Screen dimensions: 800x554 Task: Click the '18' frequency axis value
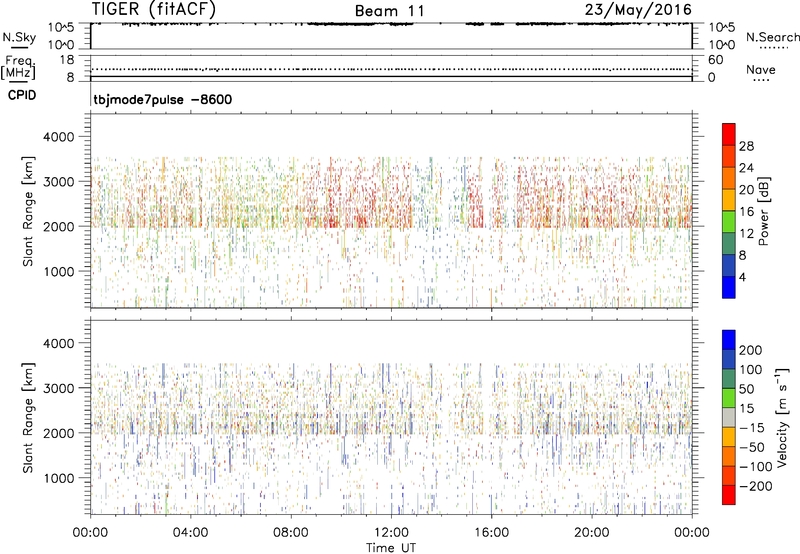pyautogui.click(x=66, y=60)
